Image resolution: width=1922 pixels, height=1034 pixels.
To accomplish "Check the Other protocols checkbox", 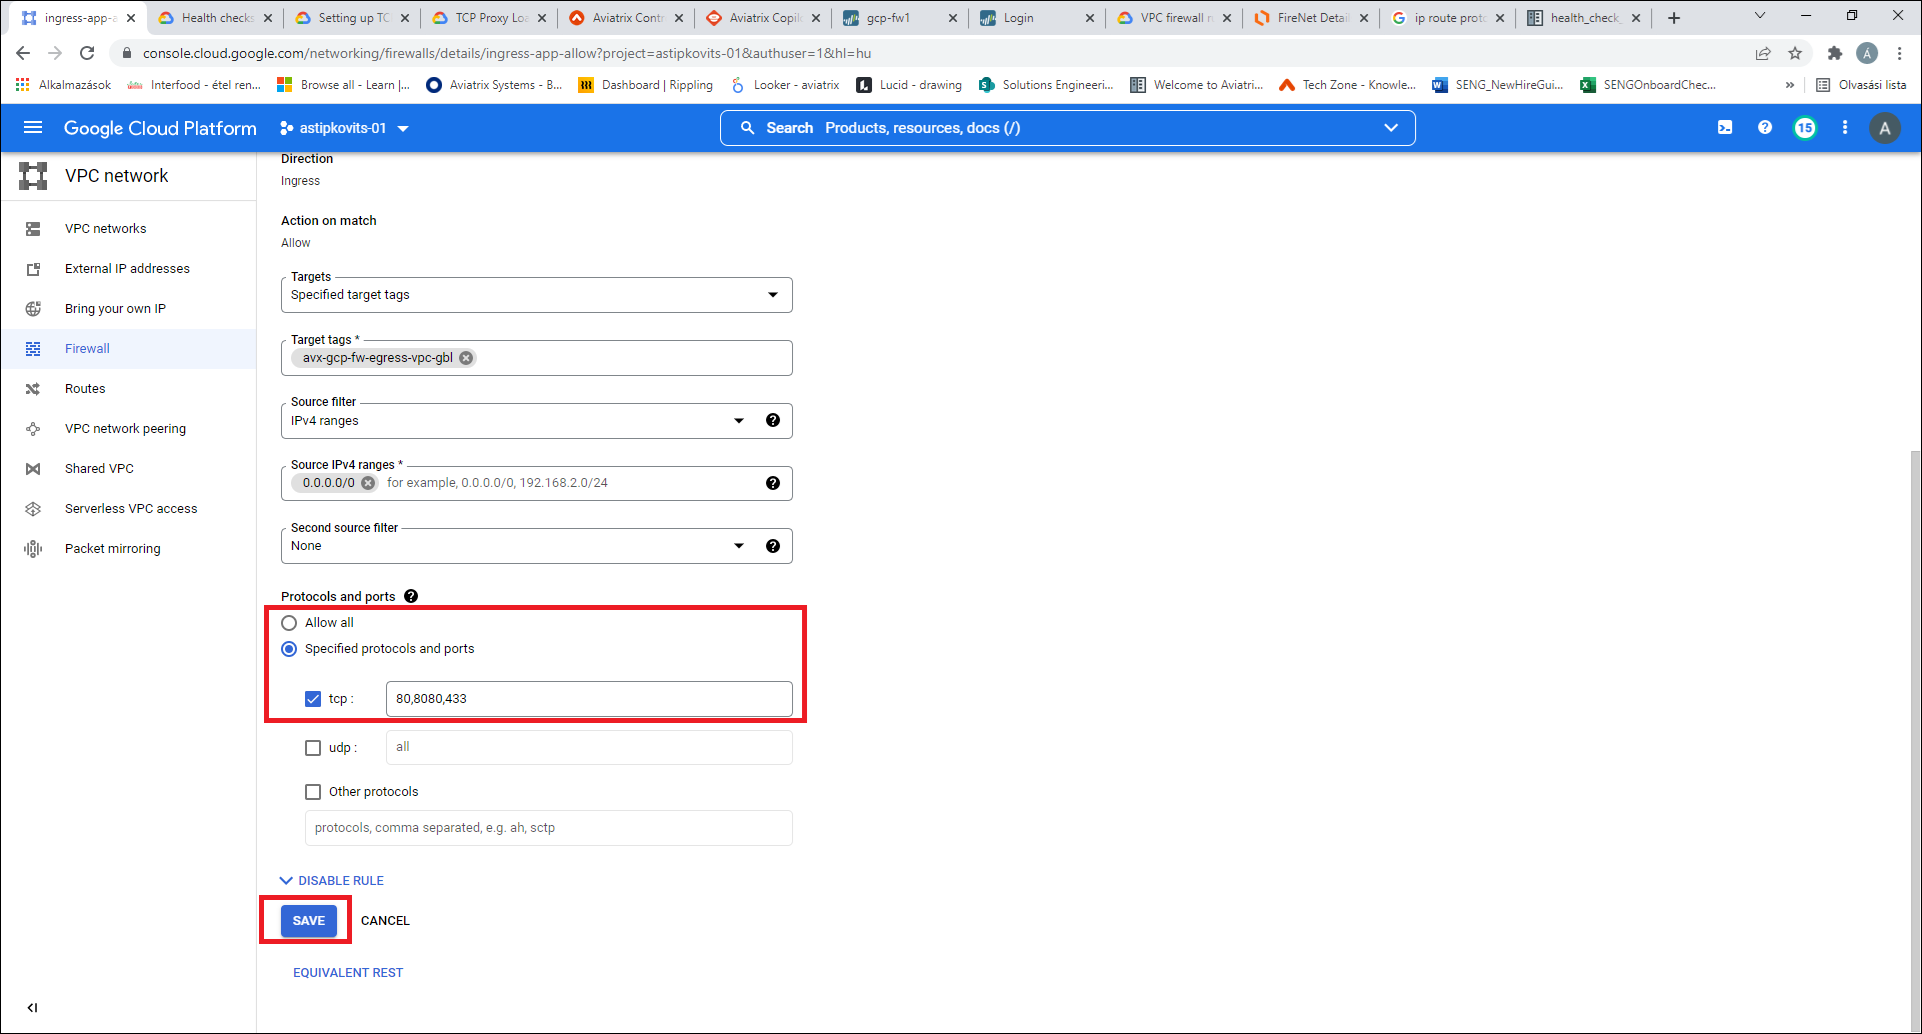I will [313, 791].
